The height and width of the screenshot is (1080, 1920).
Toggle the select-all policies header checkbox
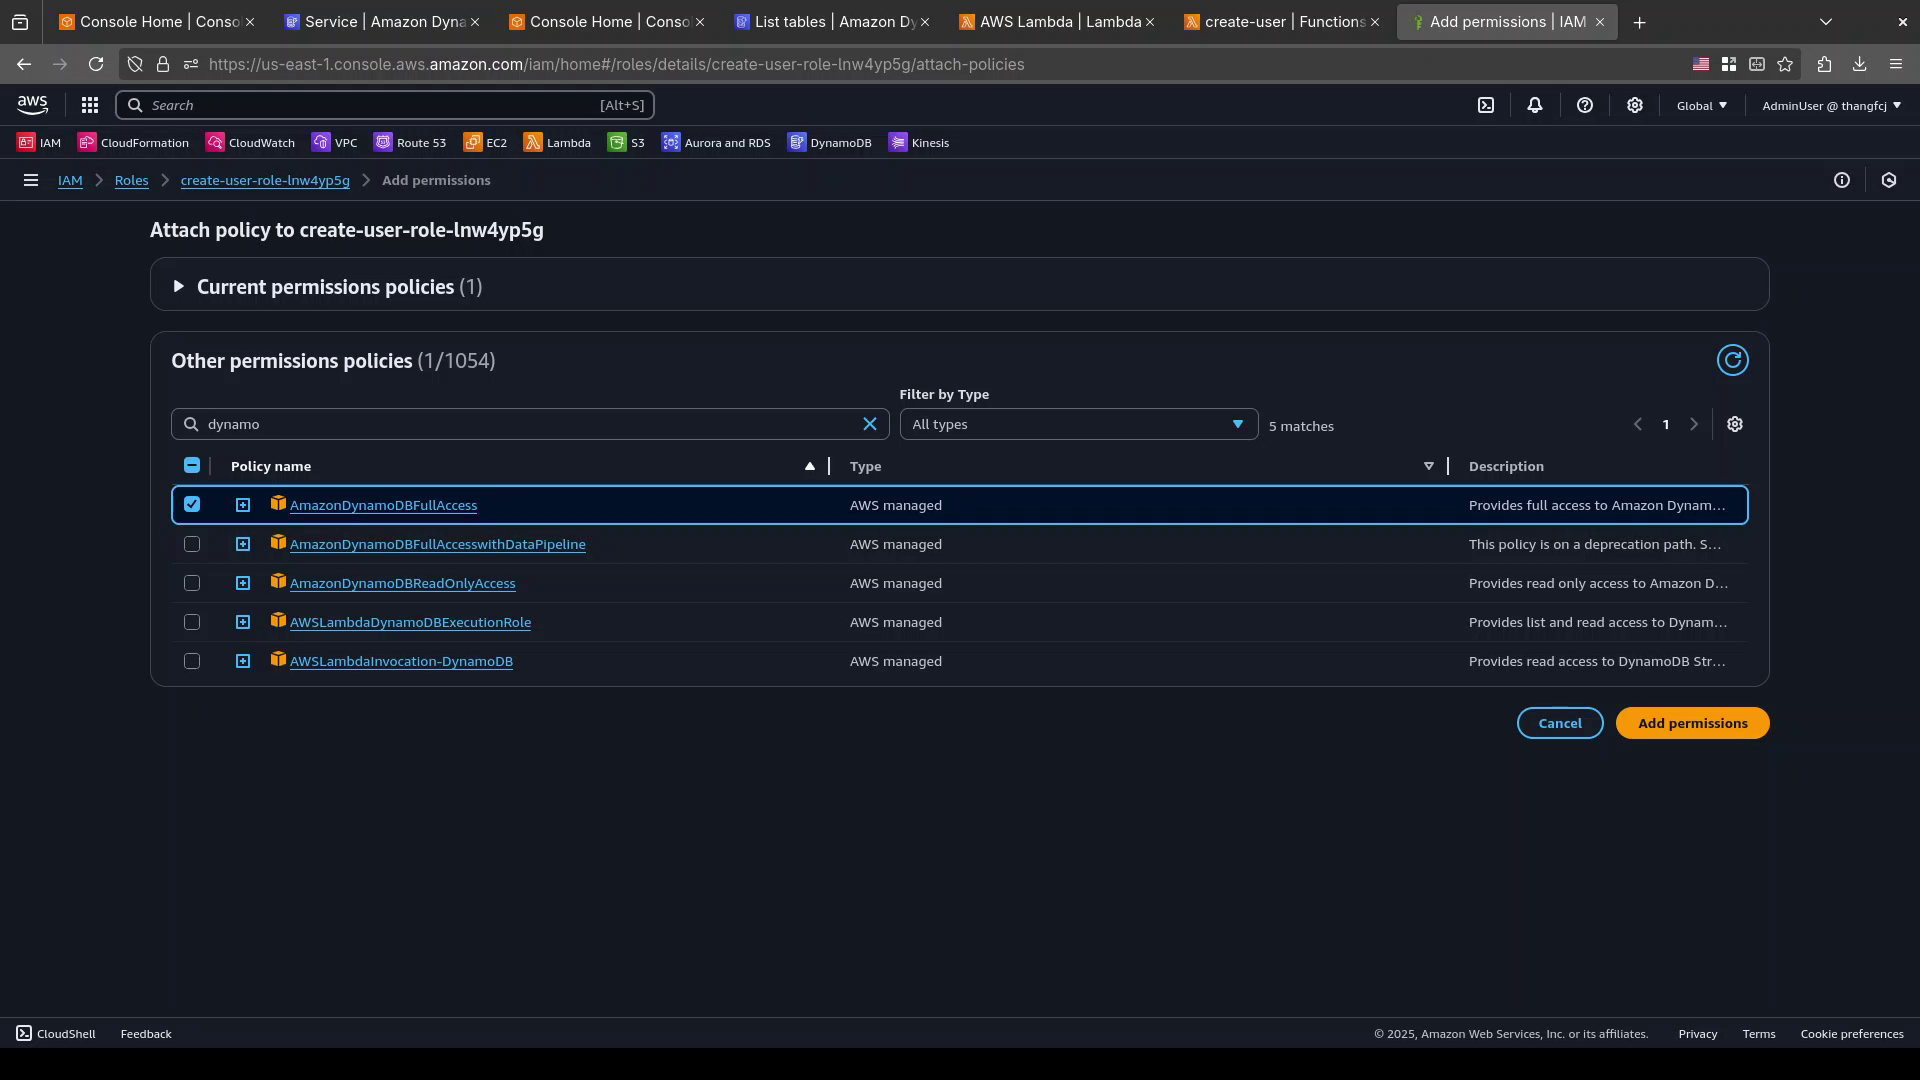tap(192, 465)
